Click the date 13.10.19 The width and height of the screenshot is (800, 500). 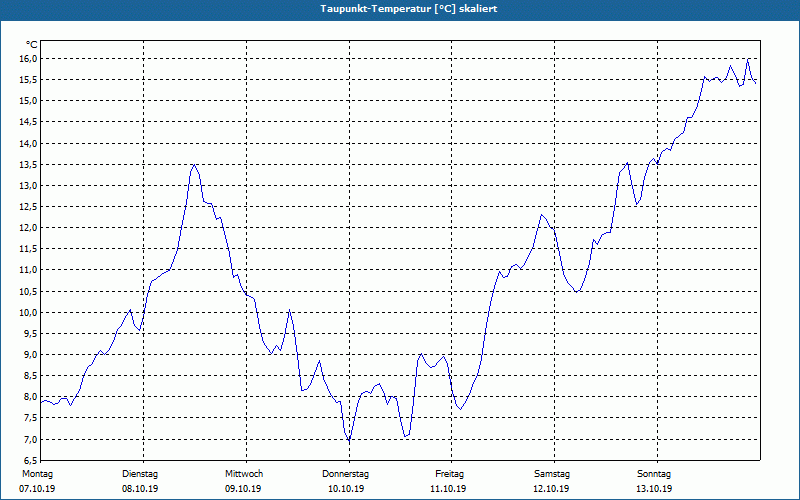tap(654, 489)
